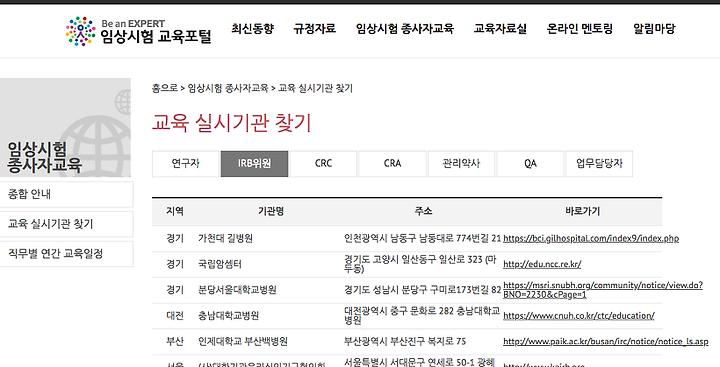Open the msri.snubh.org notice link
720x367 pixels.
point(603,290)
